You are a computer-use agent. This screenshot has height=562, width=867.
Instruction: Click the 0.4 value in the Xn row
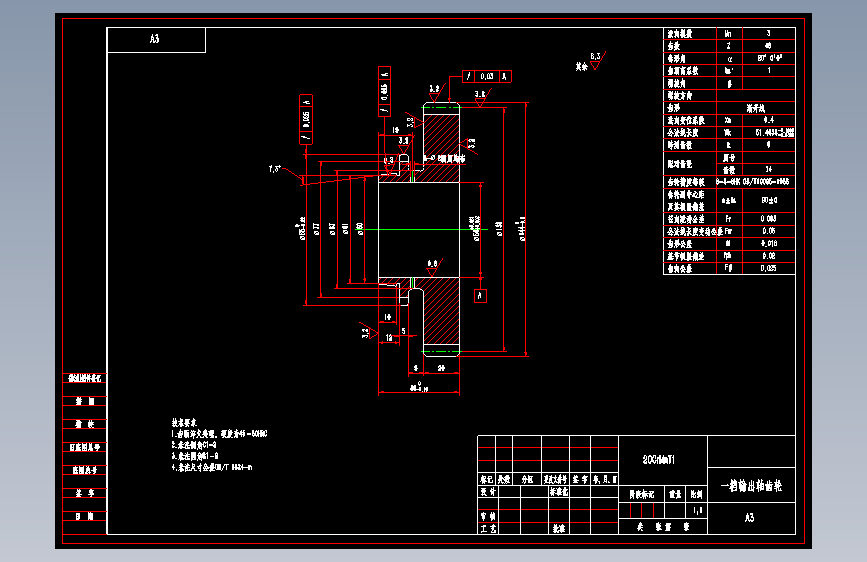(x=769, y=120)
